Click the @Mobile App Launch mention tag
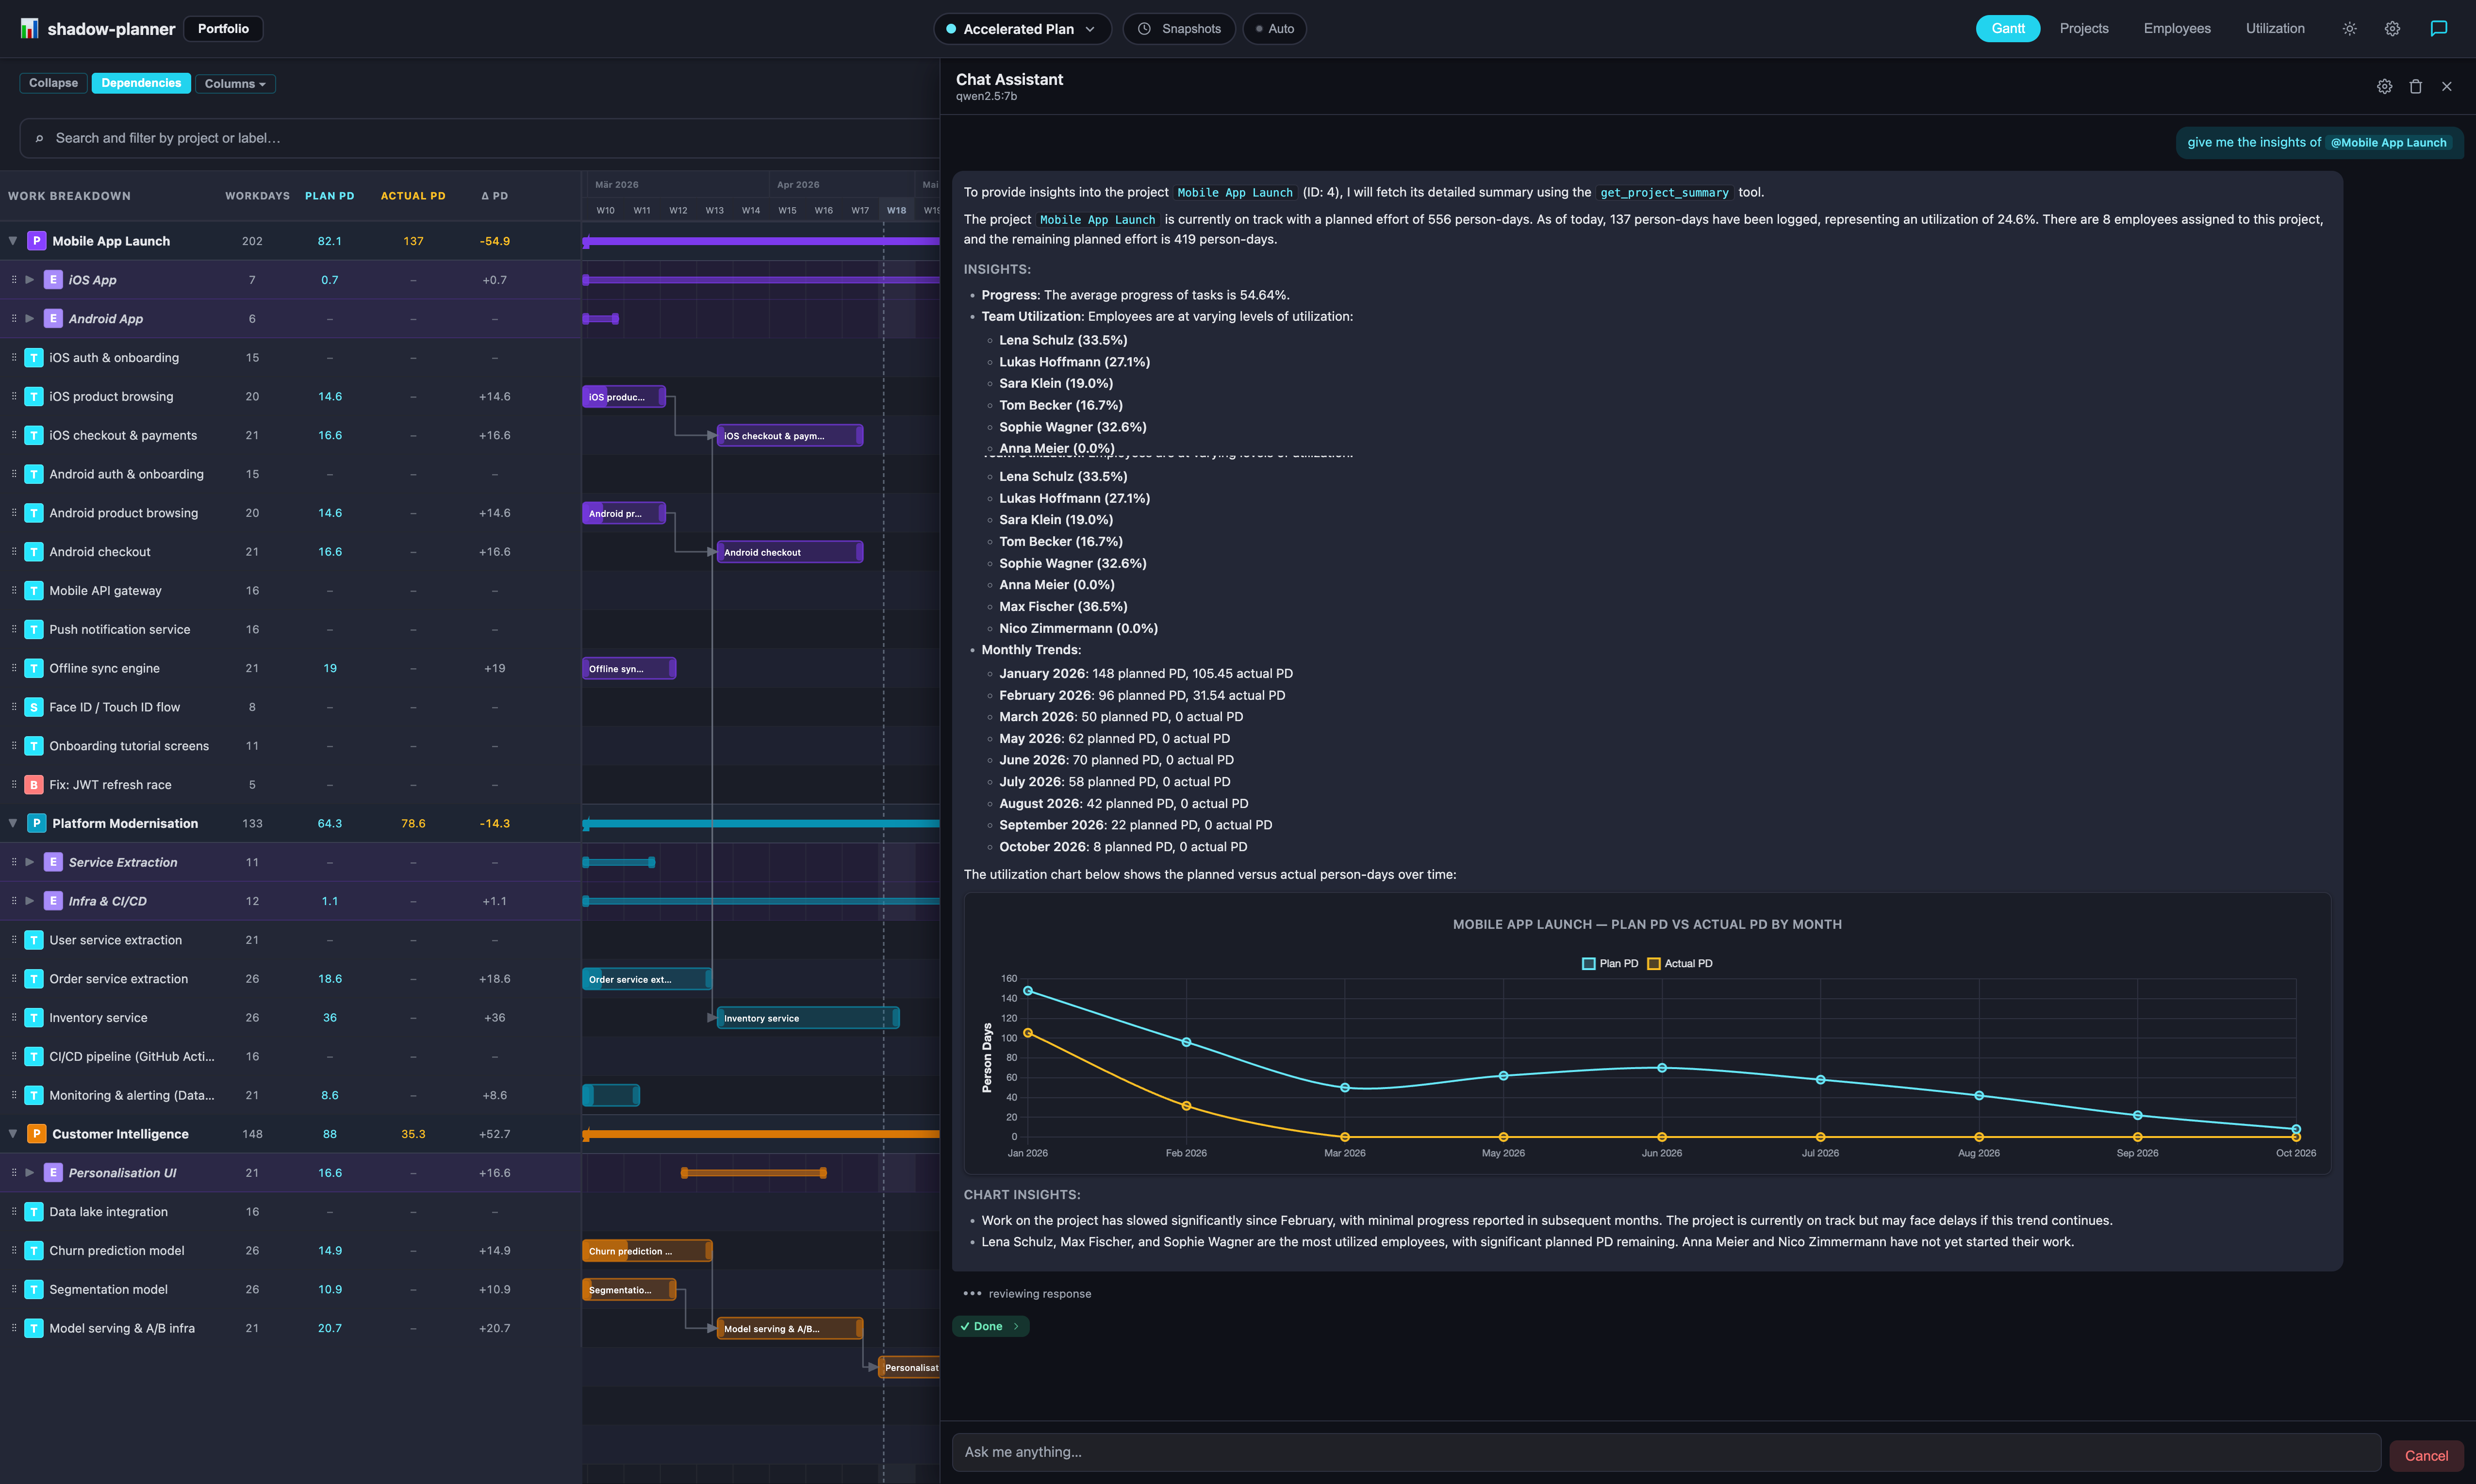Viewport: 2476px width, 1484px height. tap(2388, 143)
